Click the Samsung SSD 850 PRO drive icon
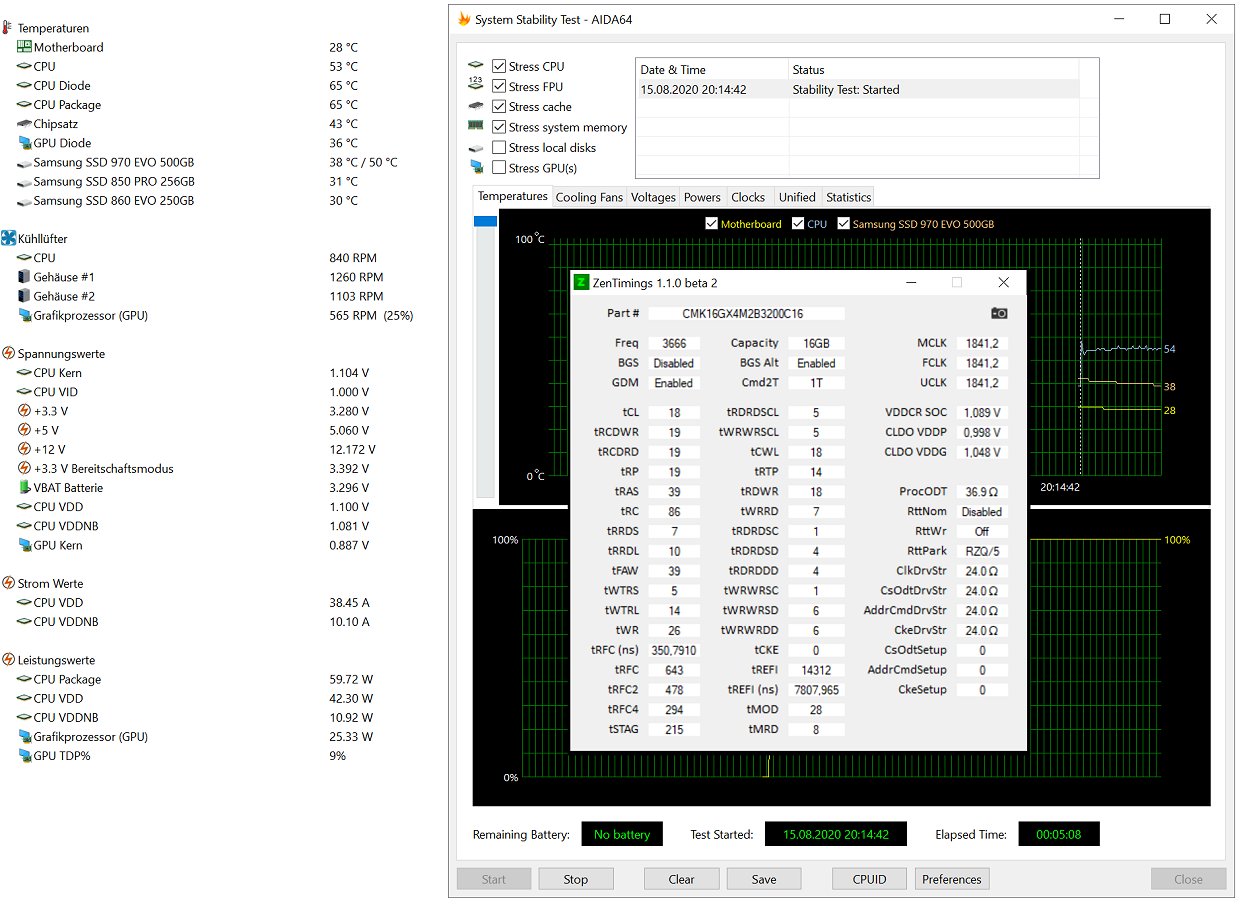This screenshot has width=1245, height=906. 24,182
